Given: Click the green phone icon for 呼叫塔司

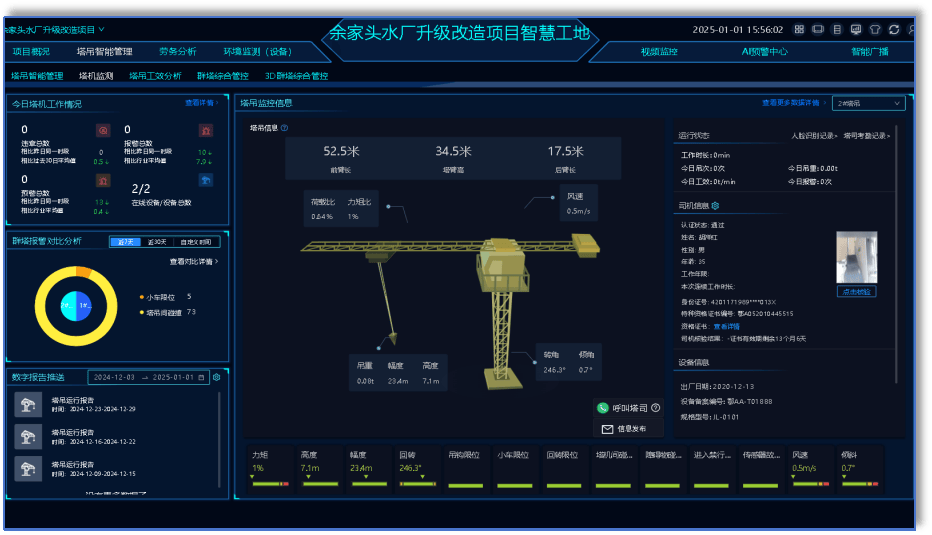Looking at the screenshot, I should pos(602,408).
